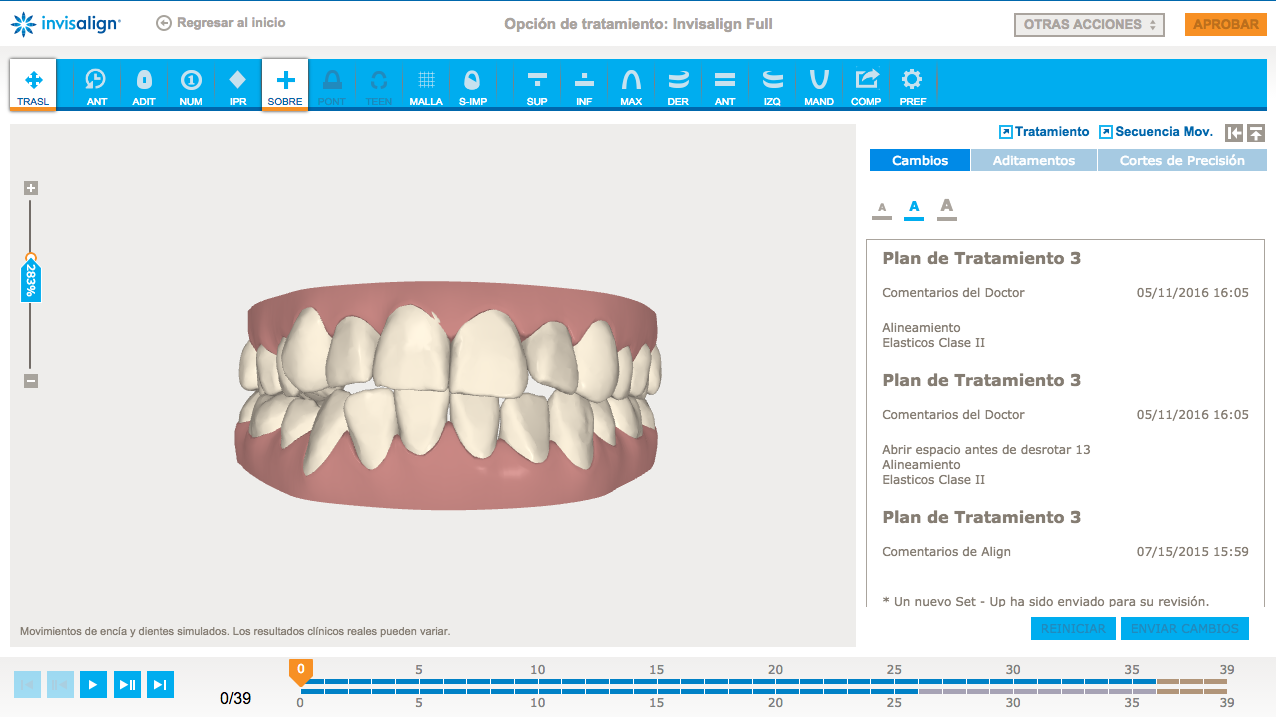Click the COMP share icon
The width and height of the screenshot is (1276, 717).
(x=866, y=85)
